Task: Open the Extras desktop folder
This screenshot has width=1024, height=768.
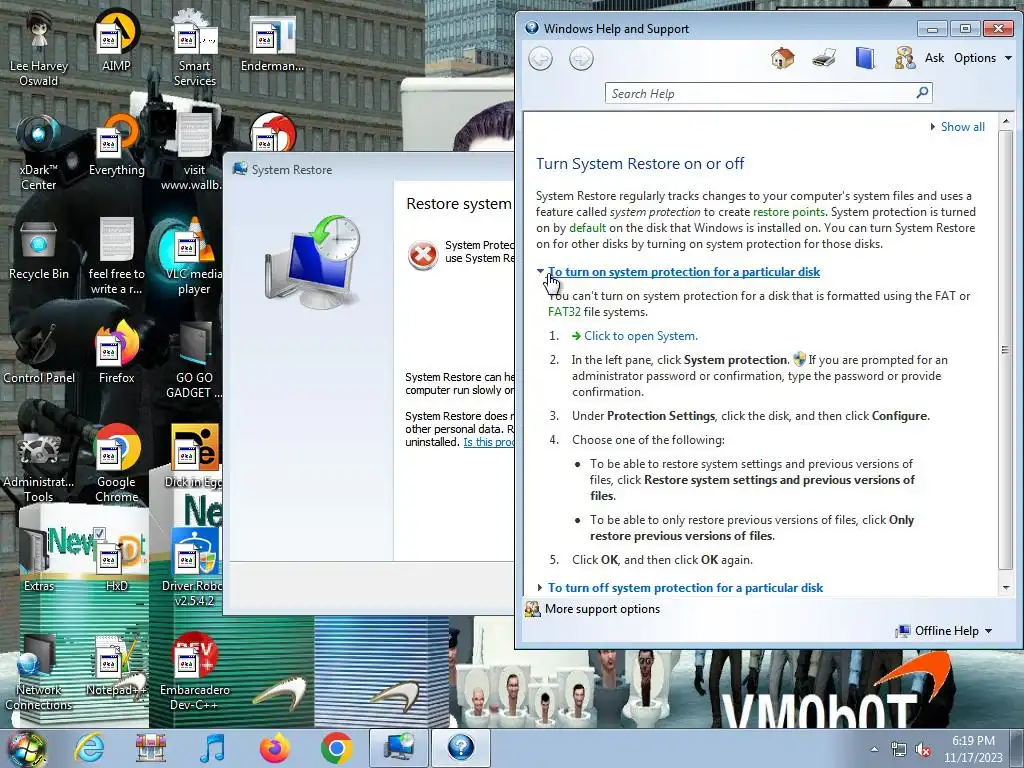Action: click(39, 561)
